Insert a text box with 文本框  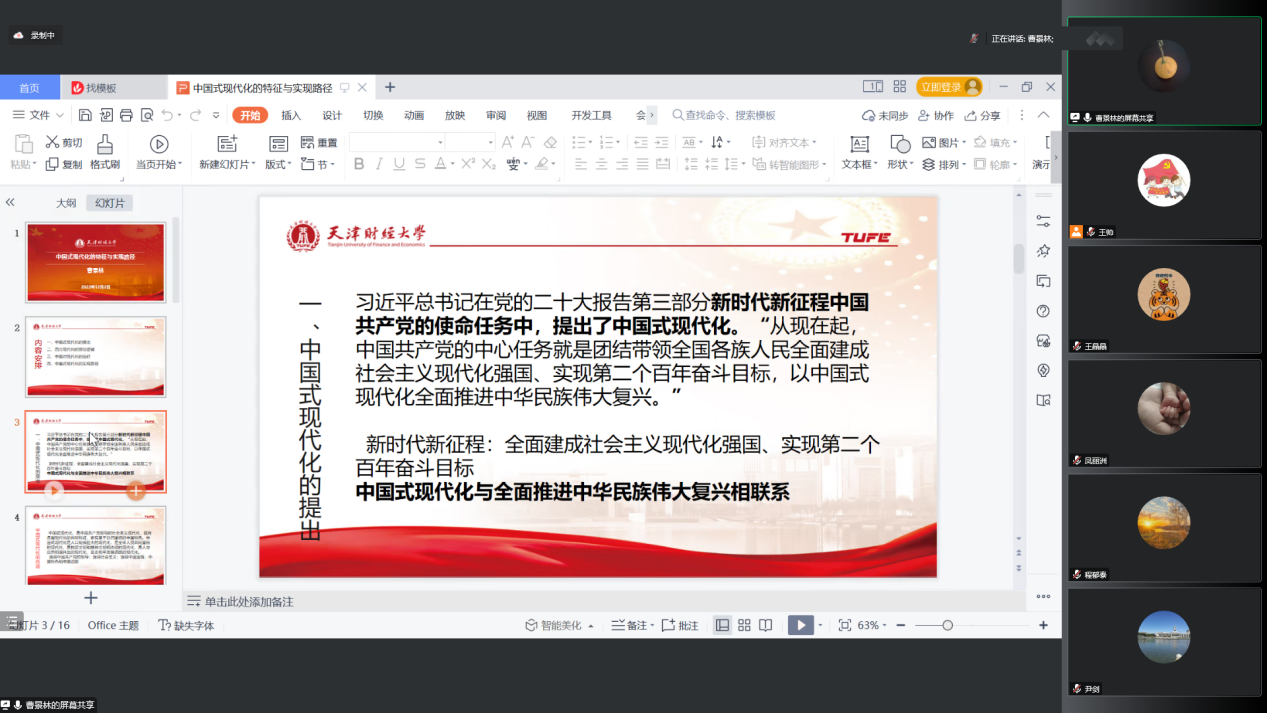pos(859,153)
